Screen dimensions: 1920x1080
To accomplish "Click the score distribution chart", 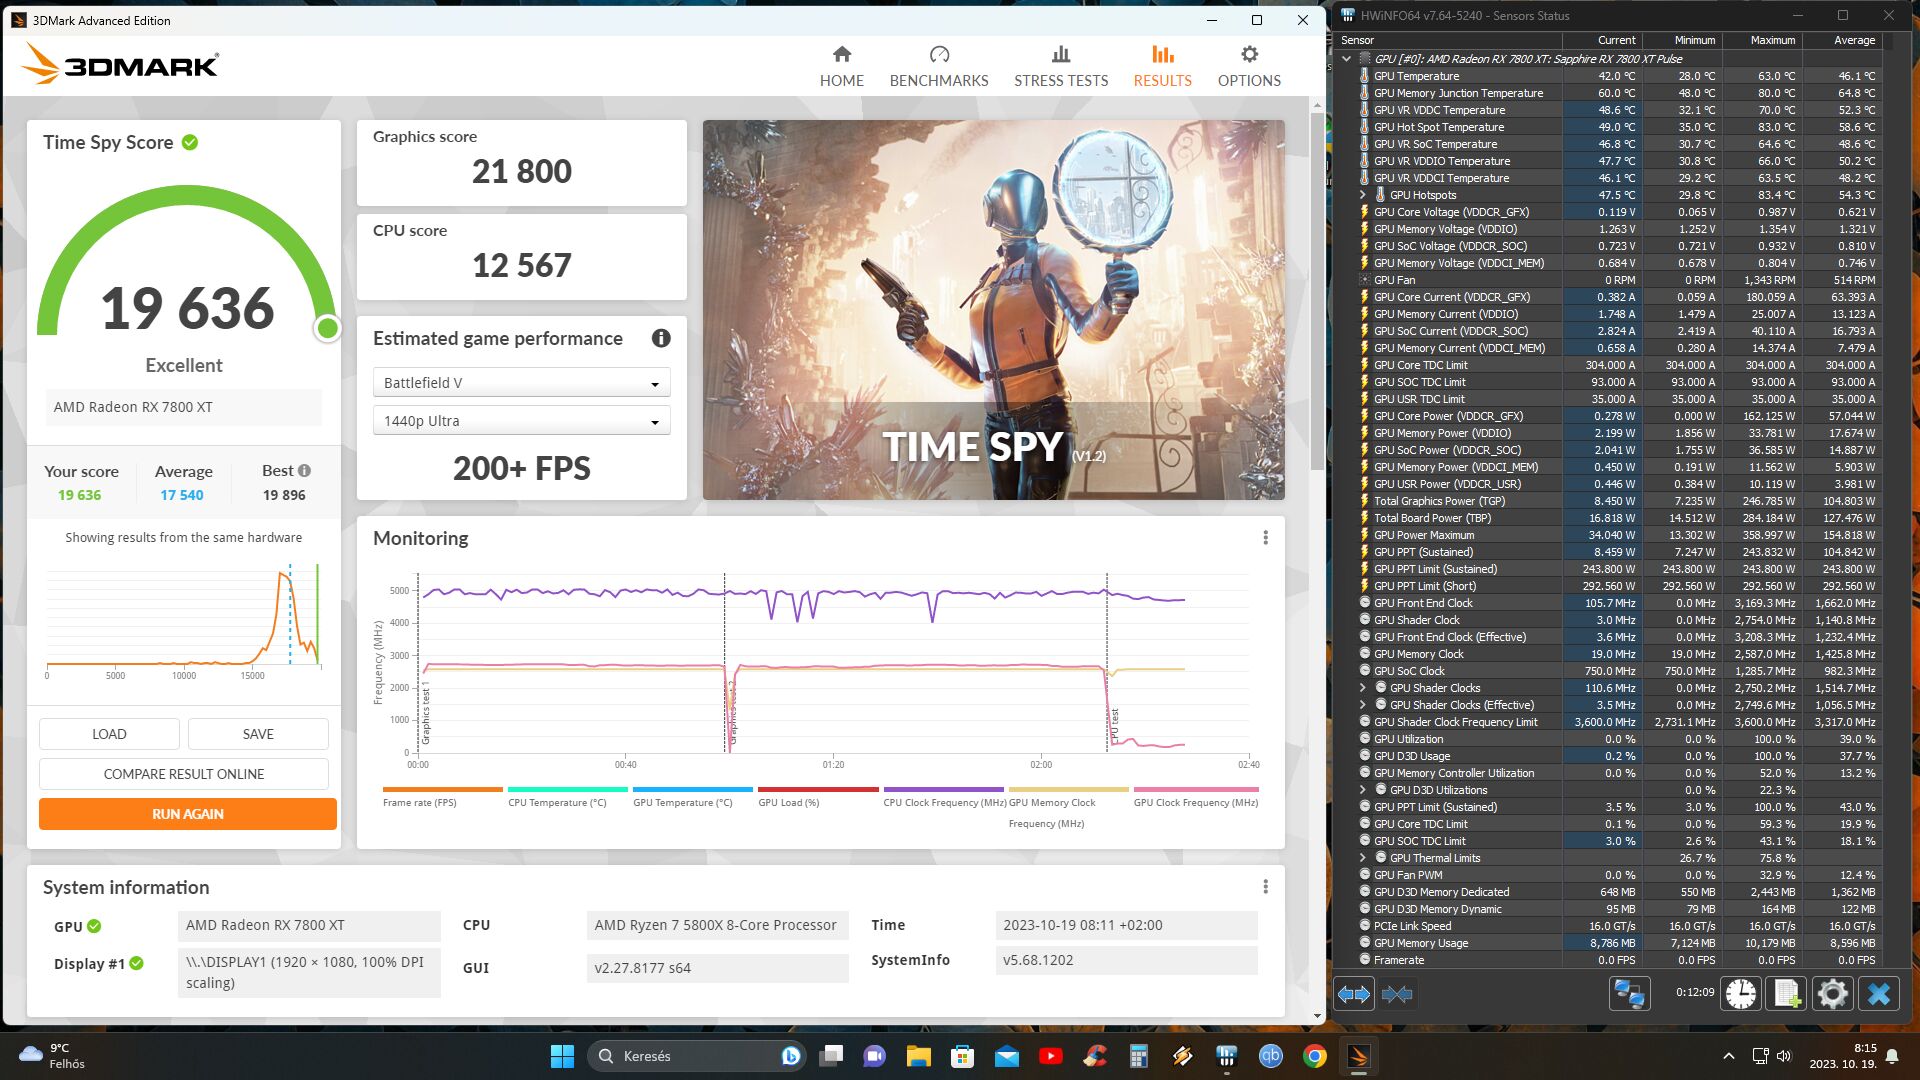I will [x=184, y=619].
